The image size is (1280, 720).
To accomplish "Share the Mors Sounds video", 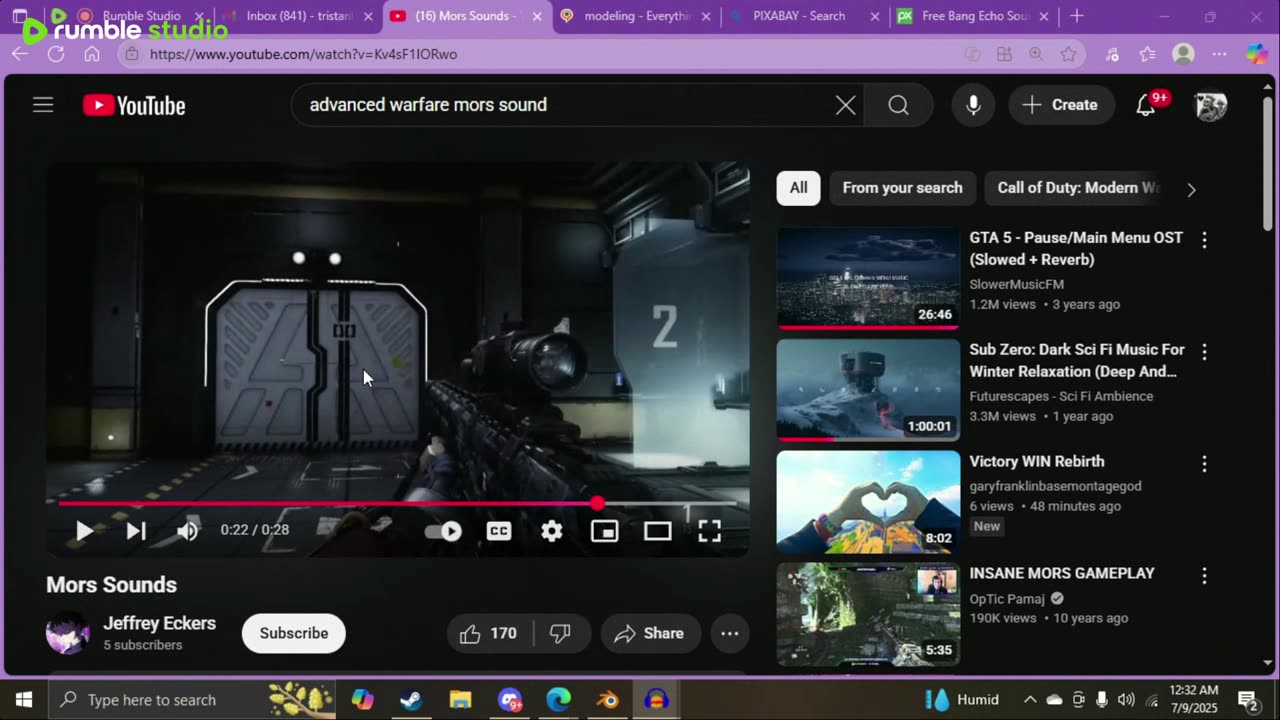I will tap(650, 633).
